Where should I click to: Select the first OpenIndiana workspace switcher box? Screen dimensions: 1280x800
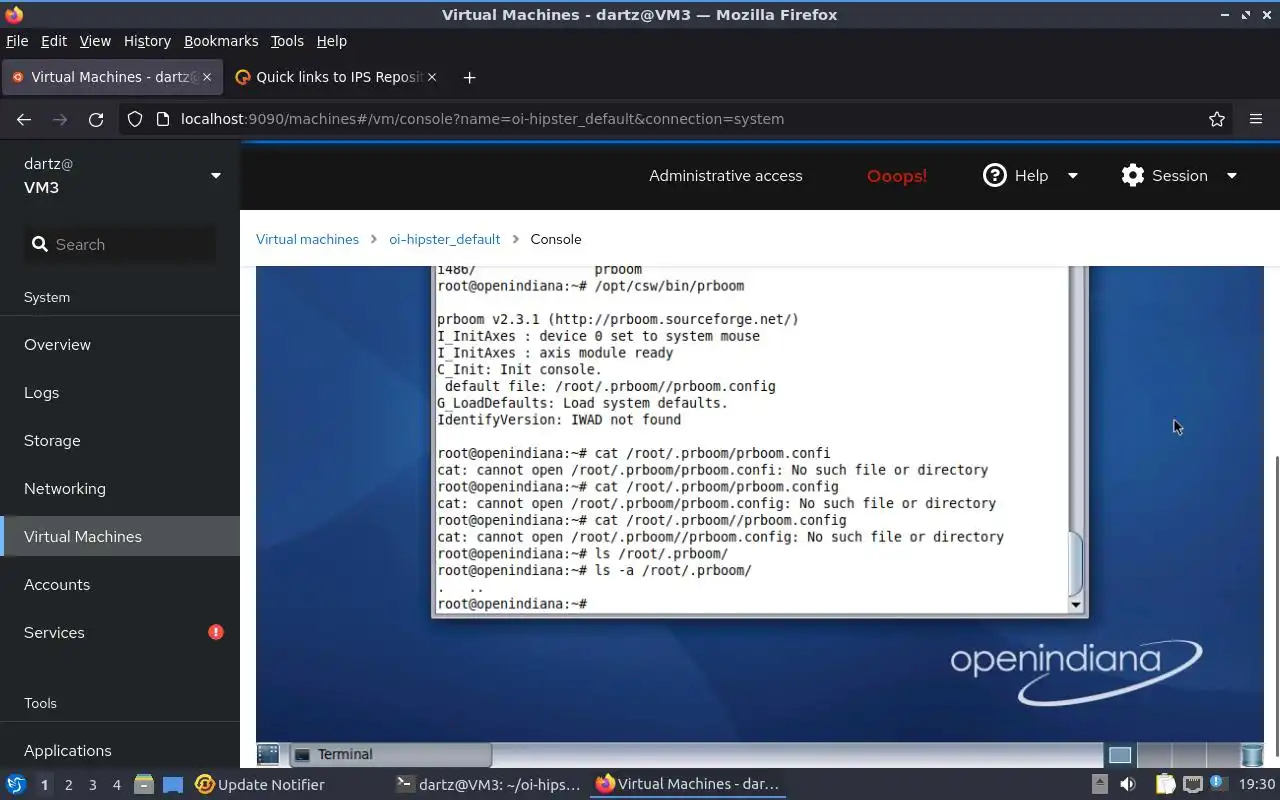(1120, 755)
